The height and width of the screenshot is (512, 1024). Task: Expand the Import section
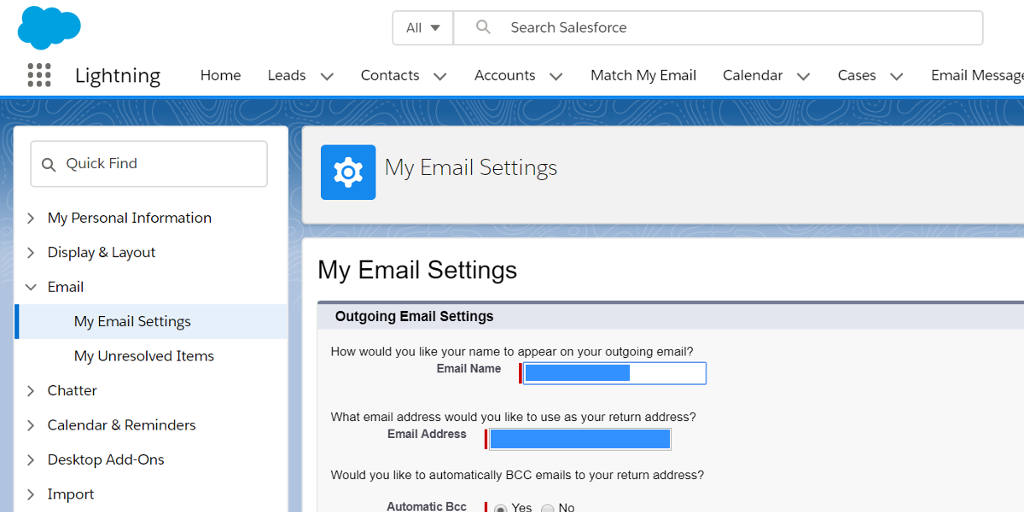click(31, 494)
